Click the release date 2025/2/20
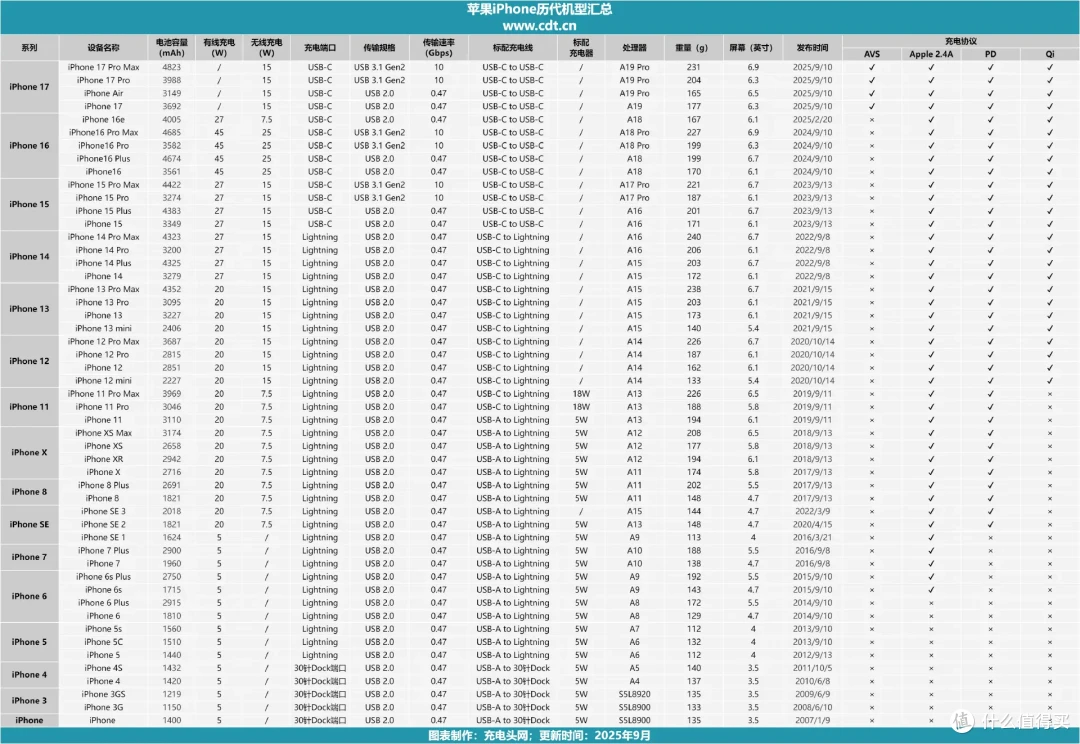This screenshot has height=744, width=1080. tap(813, 119)
